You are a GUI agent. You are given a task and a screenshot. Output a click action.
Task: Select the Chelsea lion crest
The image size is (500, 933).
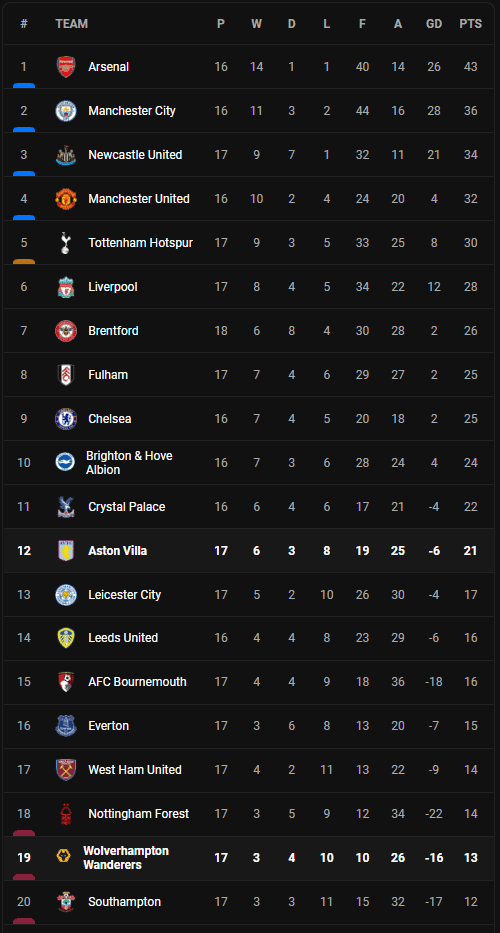[66, 419]
